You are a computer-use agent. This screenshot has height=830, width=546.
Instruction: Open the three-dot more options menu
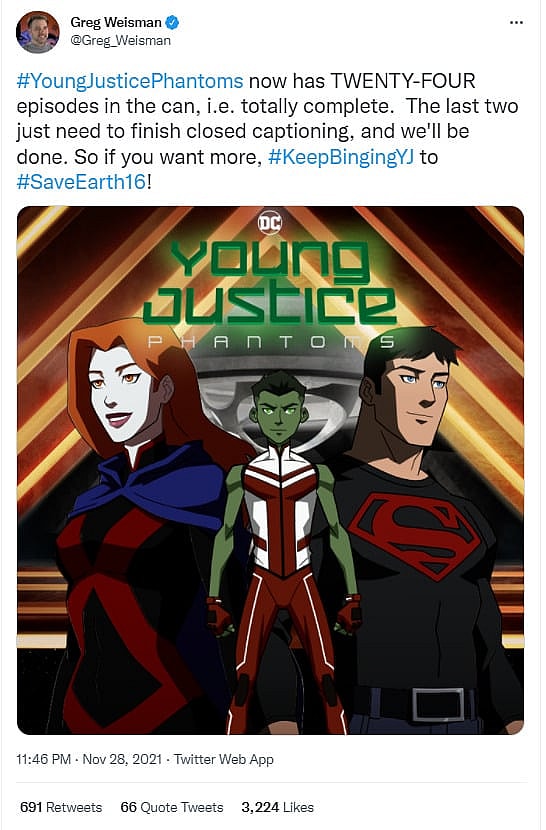pos(516,23)
